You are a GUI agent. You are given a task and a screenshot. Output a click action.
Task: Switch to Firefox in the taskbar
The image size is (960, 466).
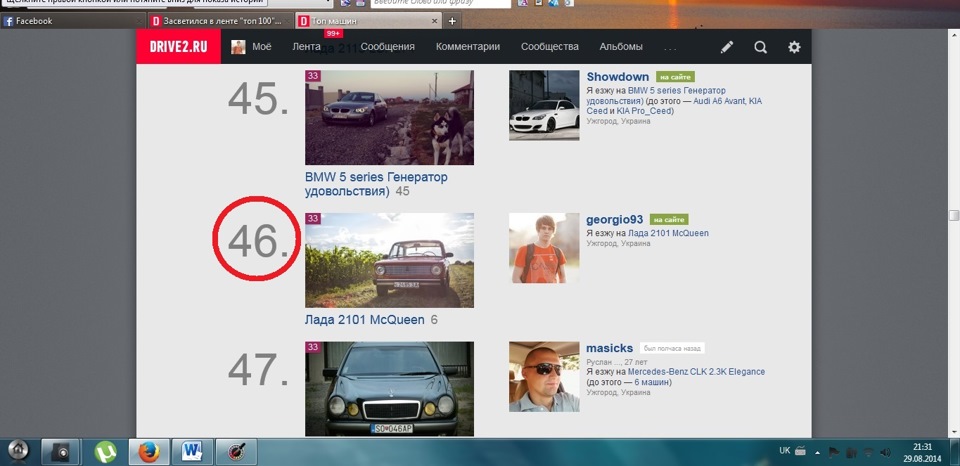coord(148,453)
